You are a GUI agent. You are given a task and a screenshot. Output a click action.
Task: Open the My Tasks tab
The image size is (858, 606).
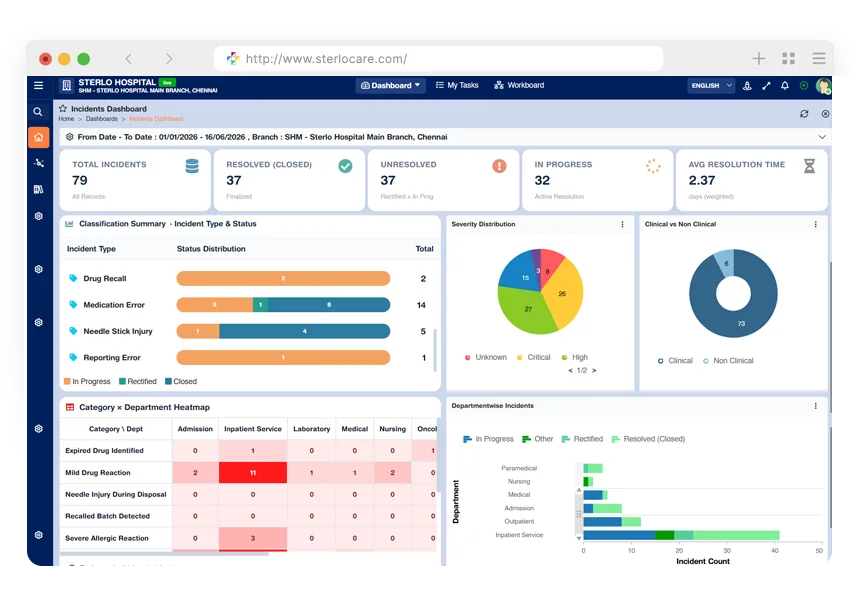click(457, 85)
